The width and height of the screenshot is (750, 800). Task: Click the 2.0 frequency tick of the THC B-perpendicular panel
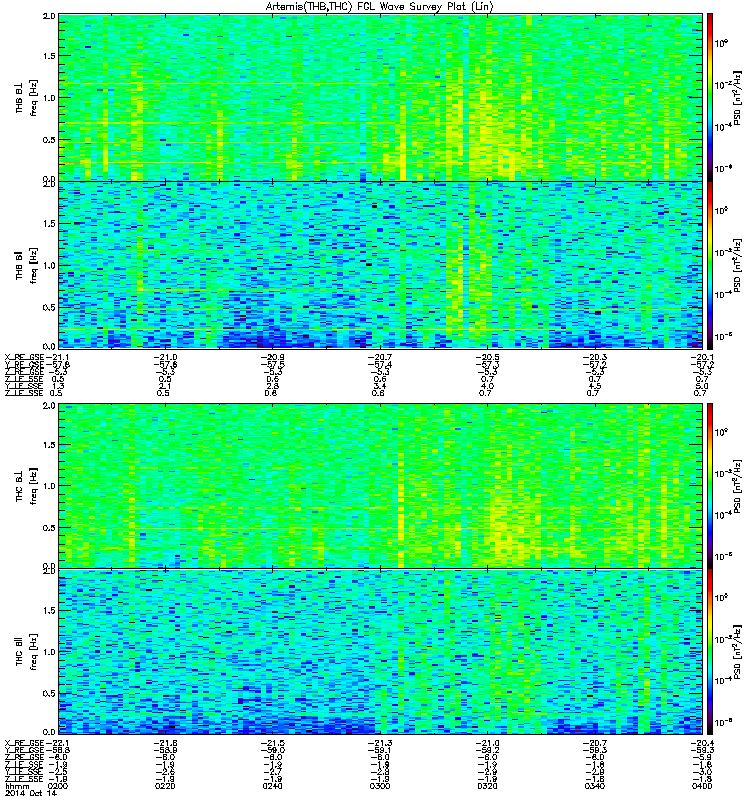pyautogui.click(x=49, y=406)
